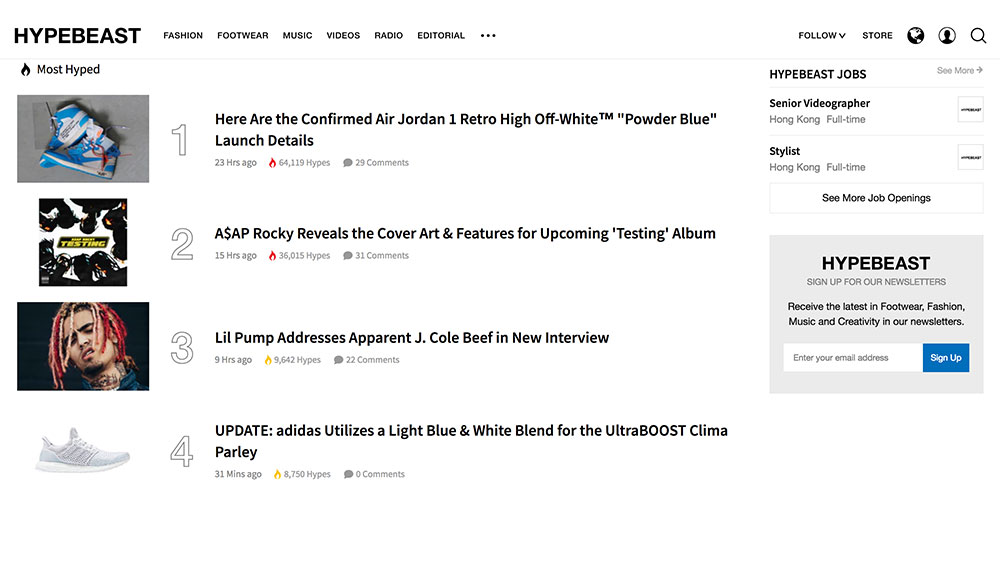Go to the EDITORIAL section

441,36
